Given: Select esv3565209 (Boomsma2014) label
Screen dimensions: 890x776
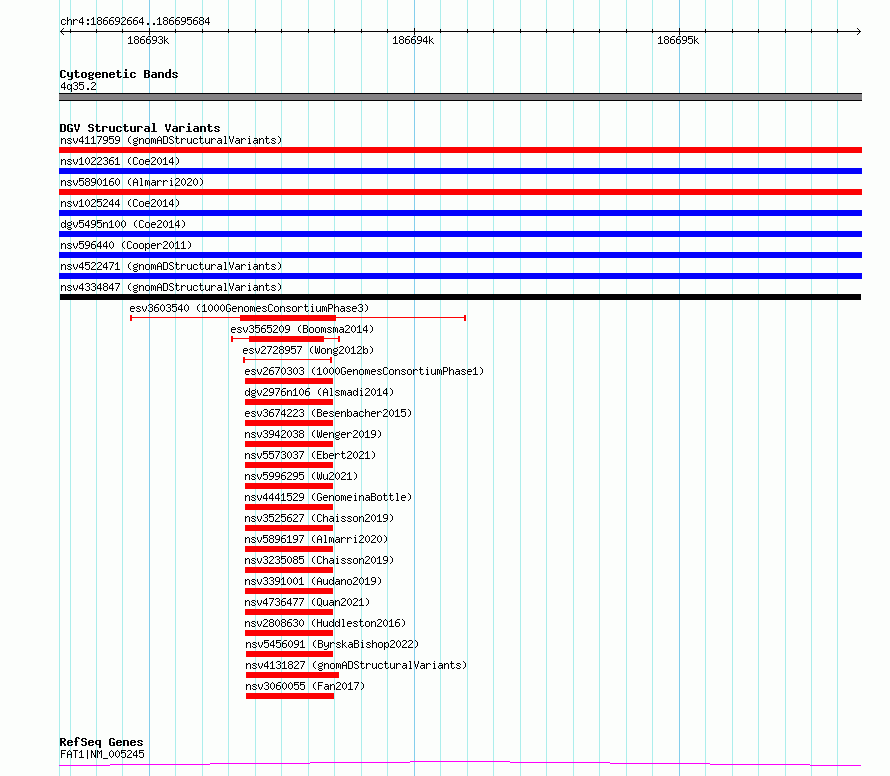Looking at the screenshot, I should click(302, 329).
